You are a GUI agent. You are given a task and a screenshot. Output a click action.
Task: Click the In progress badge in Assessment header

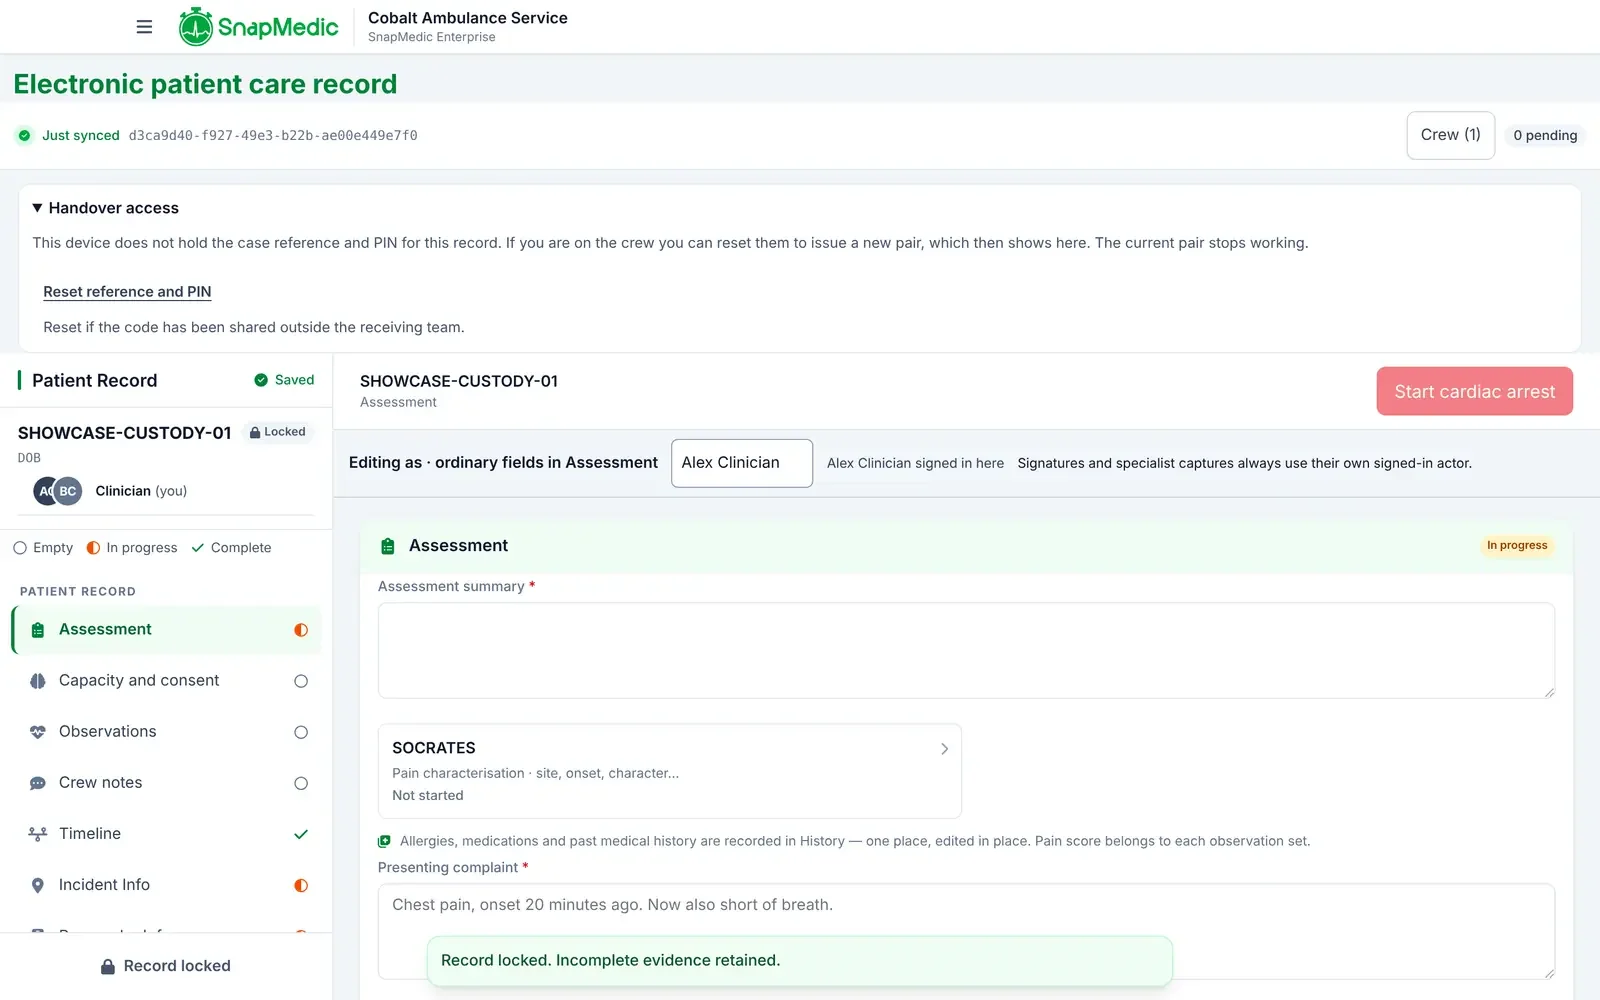[1517, 546]
